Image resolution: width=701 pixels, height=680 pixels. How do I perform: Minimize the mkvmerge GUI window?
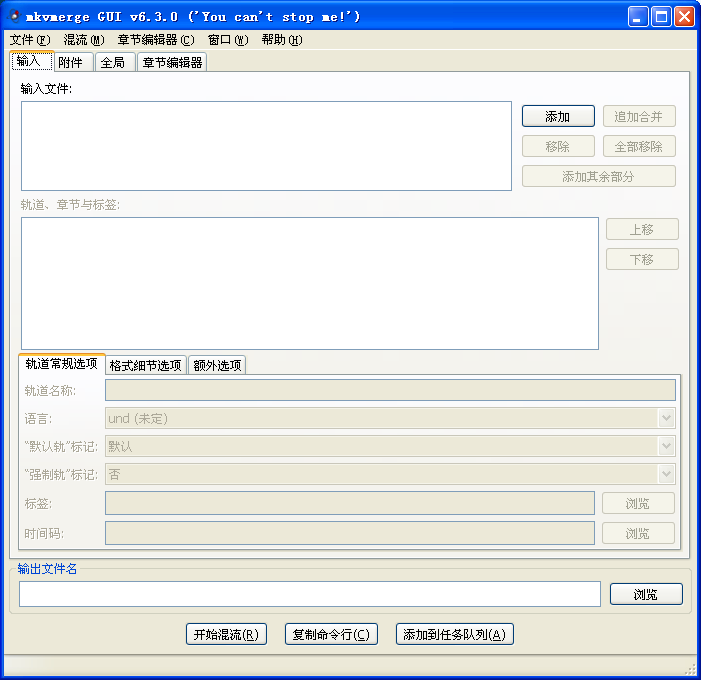coord(638,17)
